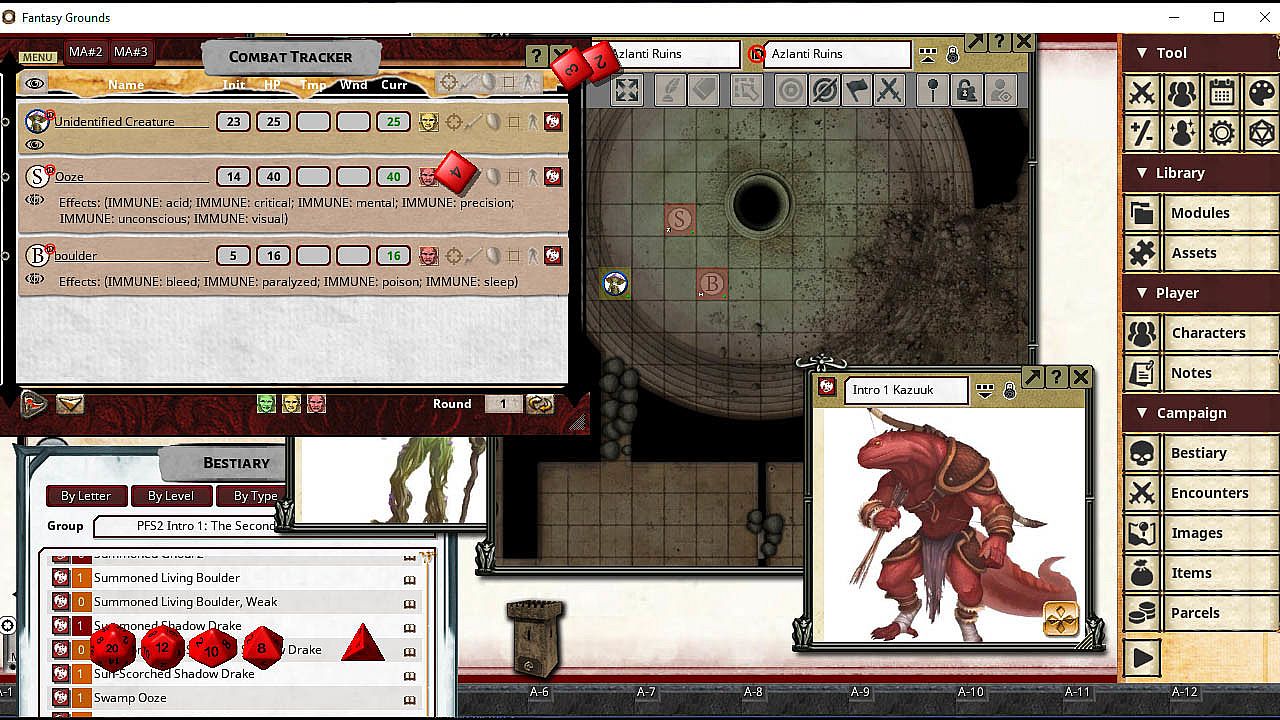Open the Colors palette tool in sidebar
This screenshot has width=1280, height=720.
[x=1261, y=93]
